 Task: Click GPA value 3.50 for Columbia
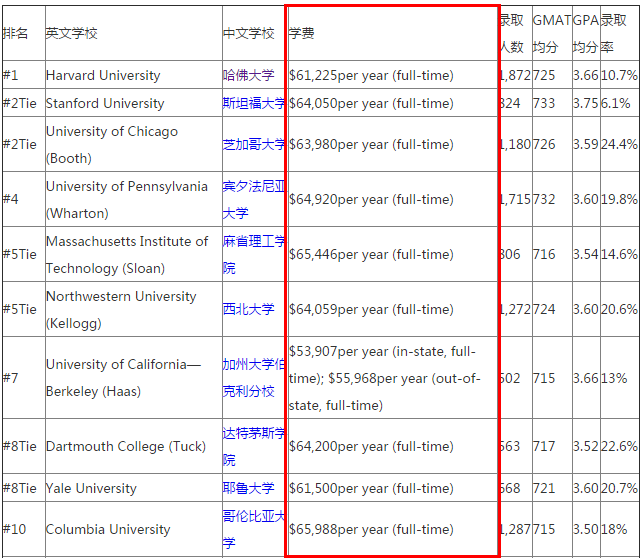(586, 529)
